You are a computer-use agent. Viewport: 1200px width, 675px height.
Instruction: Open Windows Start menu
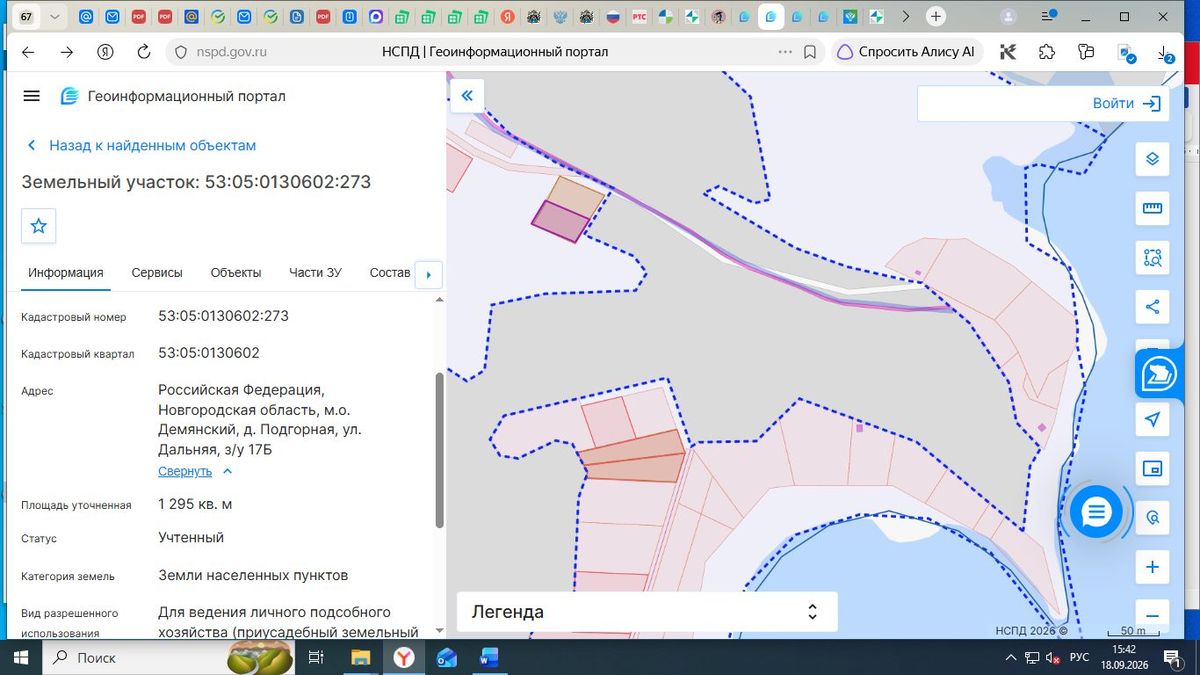click(x=20, y=658)
